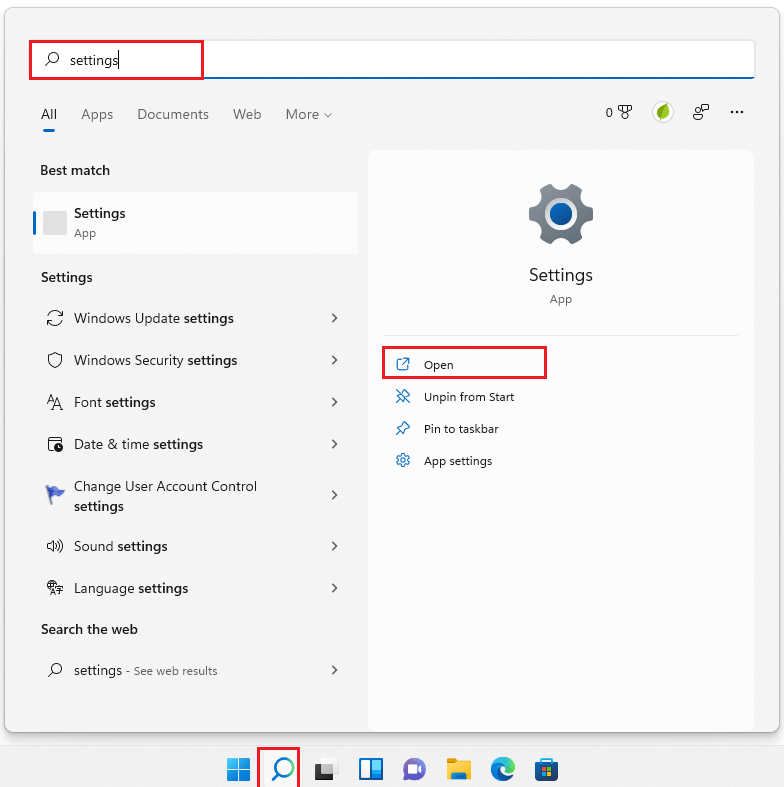Viewport: 784px width, 787px height.
Task: Click the Font settings letter icon
Action: (x=55, y=402)
